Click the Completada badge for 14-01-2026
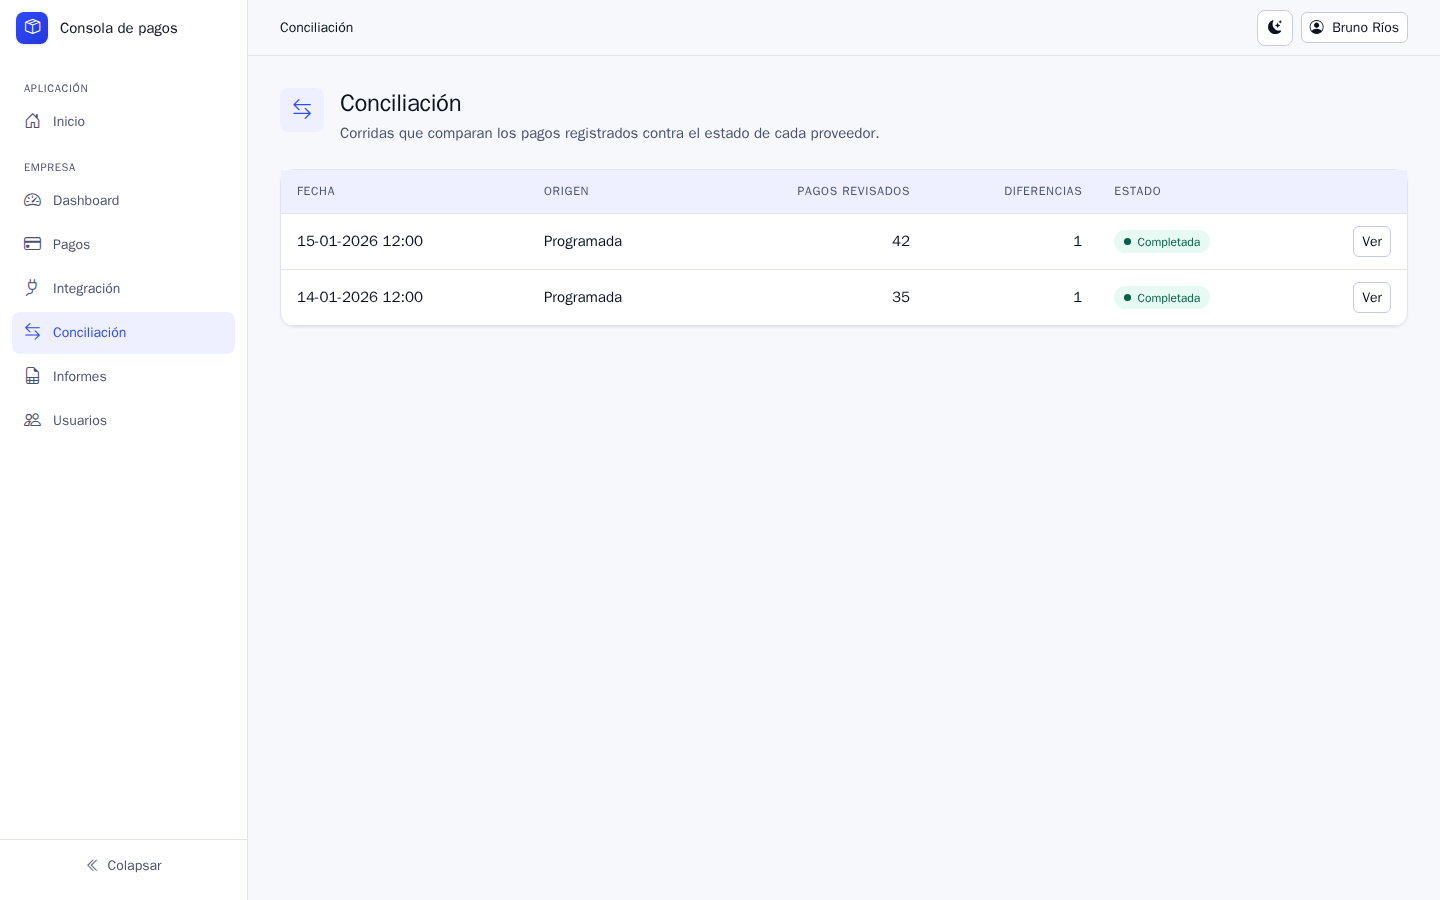The image size is (1440, 900). (1162, 298)
